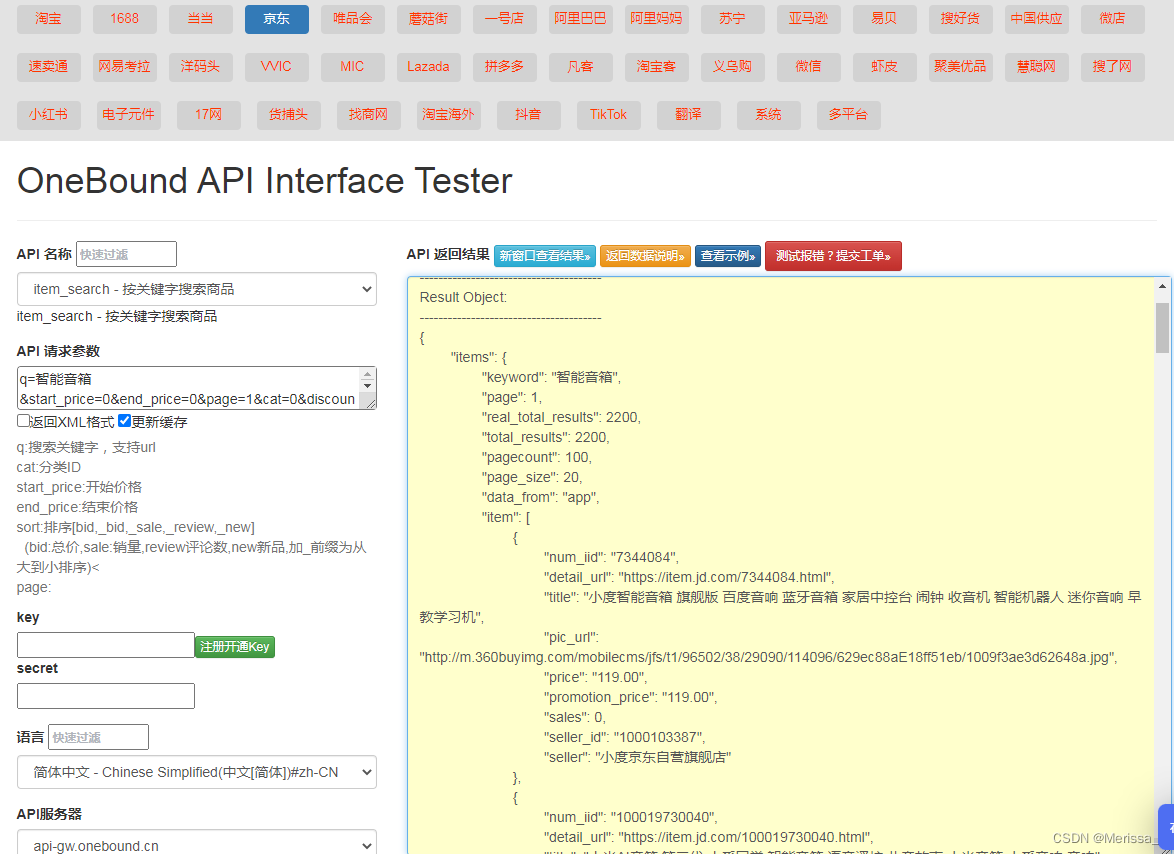Select the active 京东 tab
The width and height of the screenshot is (1174, 854).
coord(277,19)
